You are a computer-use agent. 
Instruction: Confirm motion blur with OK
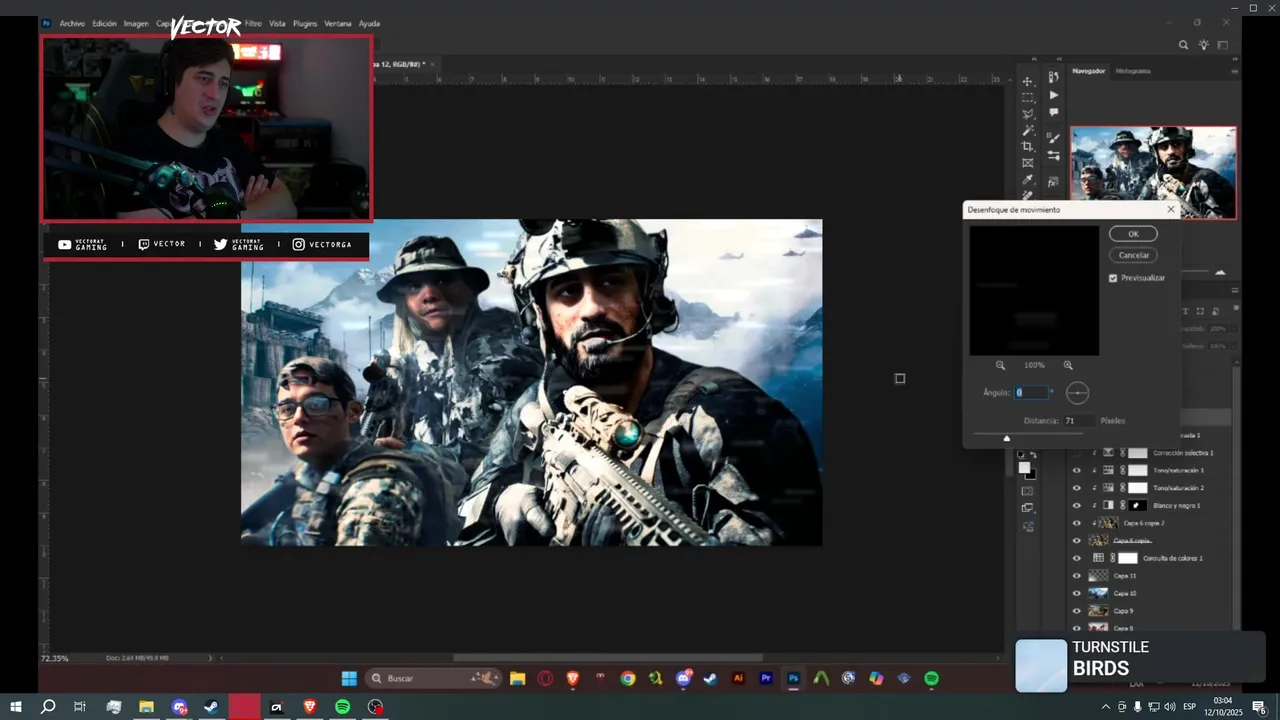(1133, 234)
